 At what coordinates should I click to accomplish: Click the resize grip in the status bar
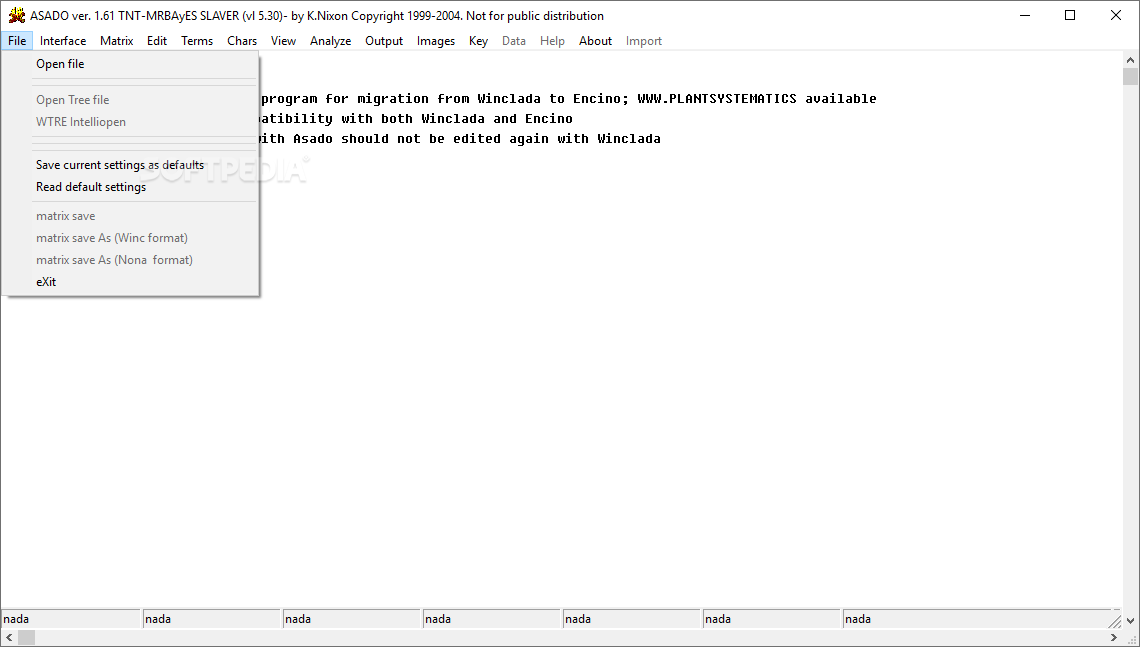tap(1115, 621)
